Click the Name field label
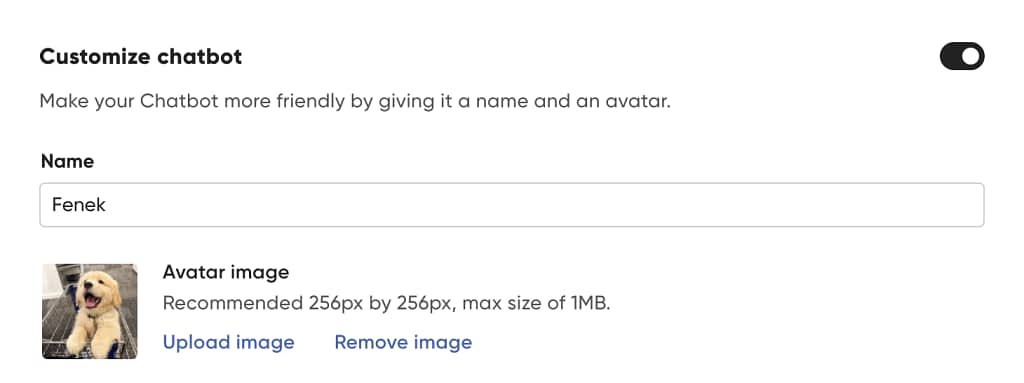Viewport: 1024px width, 383px height. coord(67,161)
